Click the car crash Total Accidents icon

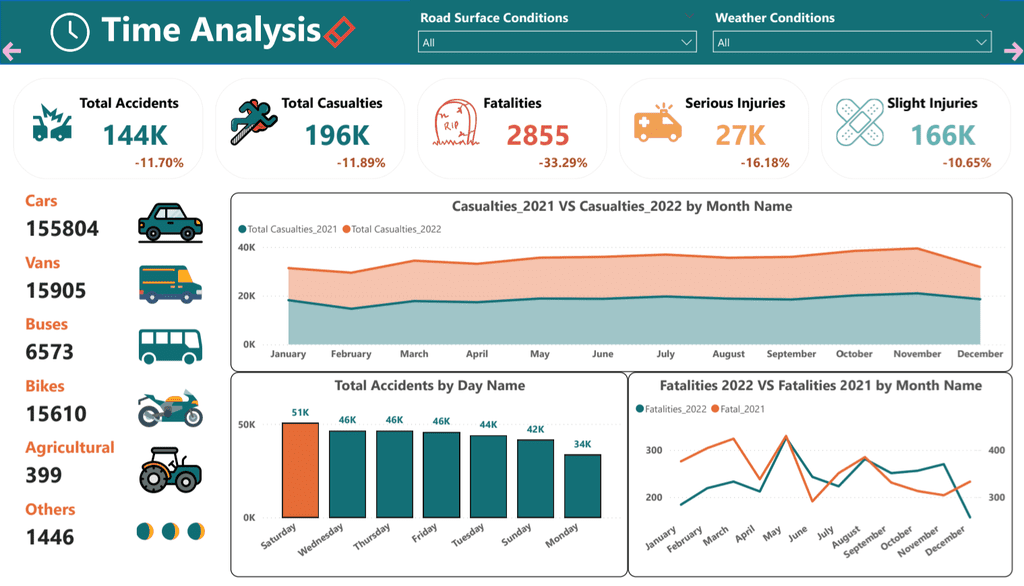(52, 123)
